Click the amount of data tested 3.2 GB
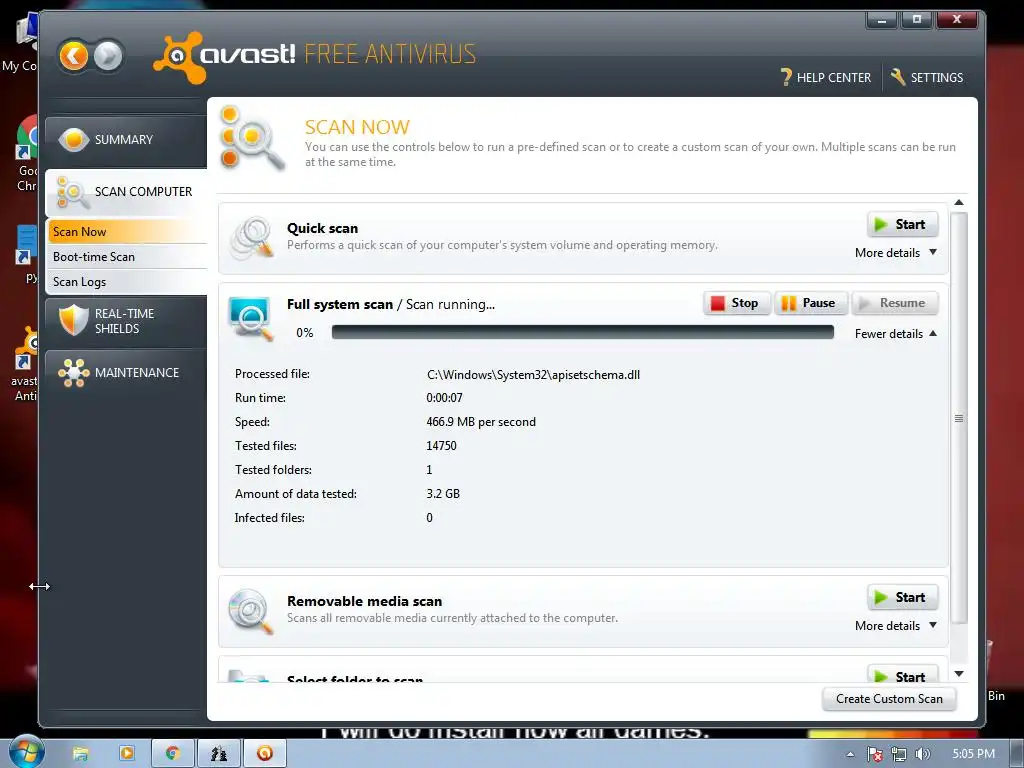Screen dimensions: 1024x768 pyautogui.click(x=443, y=494)
